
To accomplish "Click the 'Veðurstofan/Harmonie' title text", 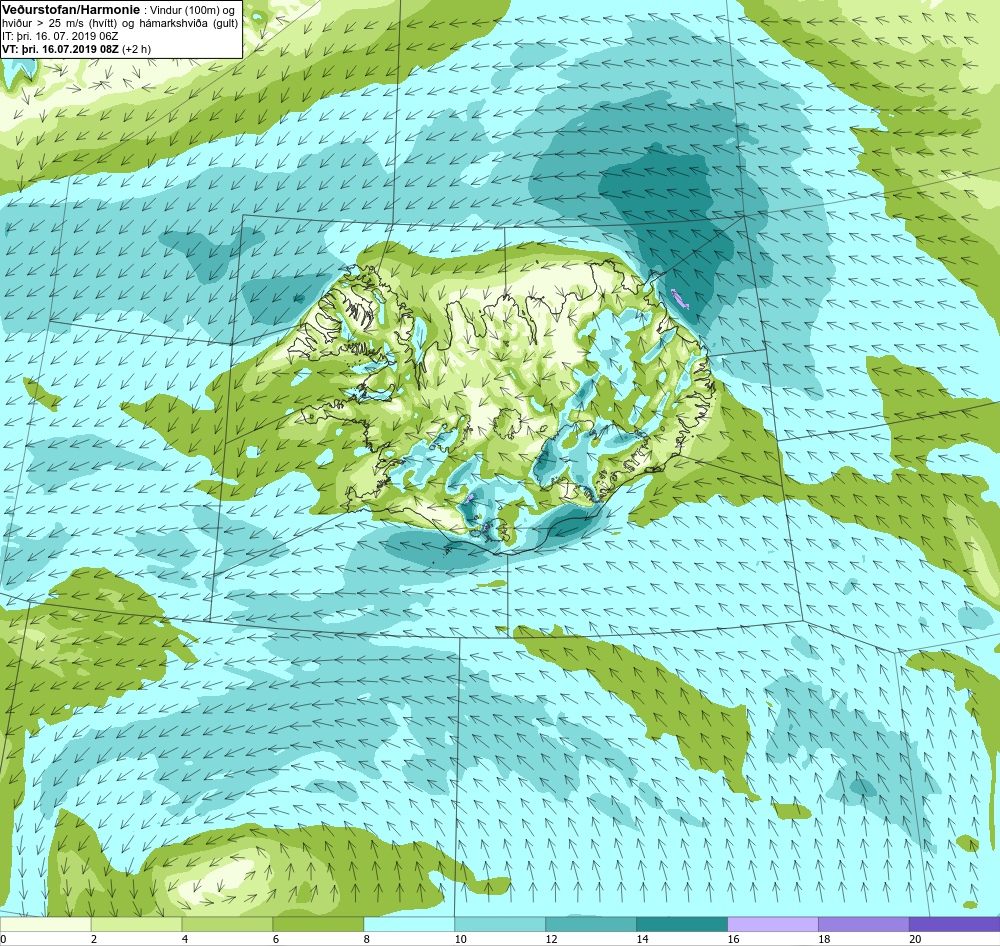I will click(x=71, y=10).
